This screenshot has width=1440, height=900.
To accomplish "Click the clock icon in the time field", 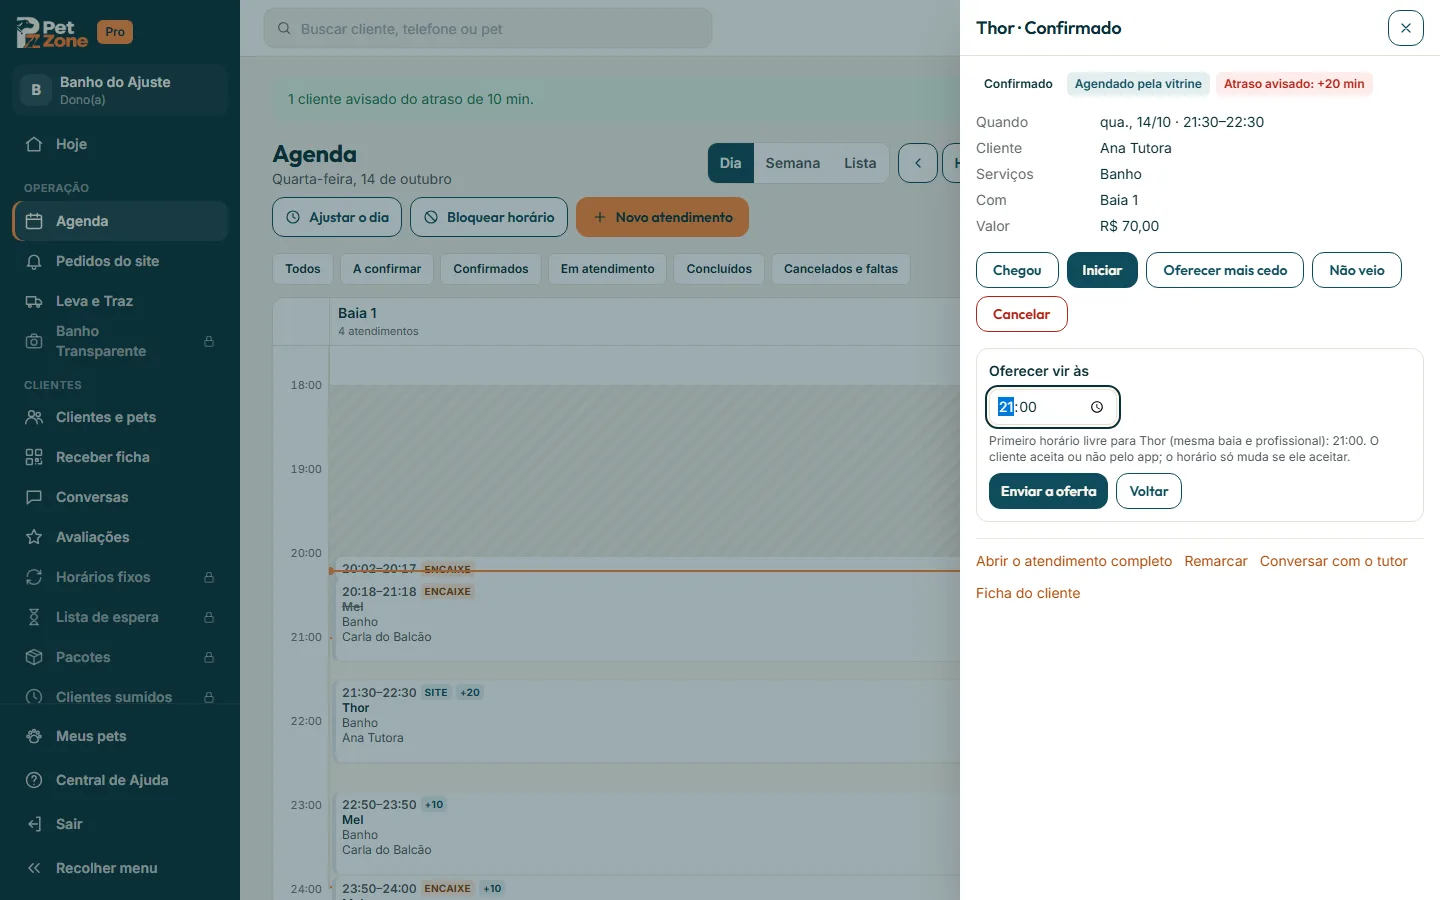I will (1097, 407).
